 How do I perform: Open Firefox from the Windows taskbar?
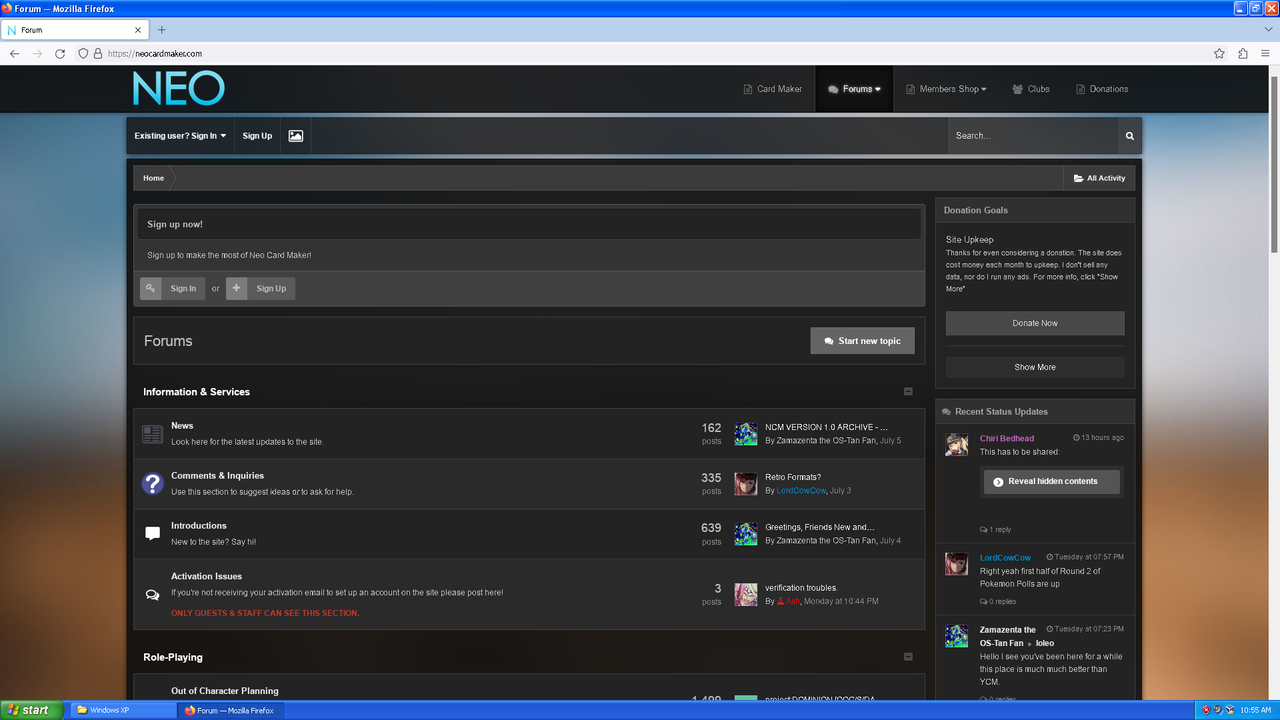pyautogui.click(x=231, y=710)
